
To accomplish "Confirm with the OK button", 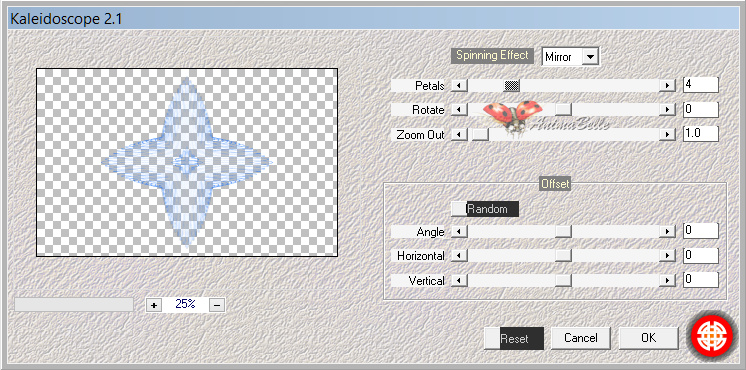I will click(648, 338).
